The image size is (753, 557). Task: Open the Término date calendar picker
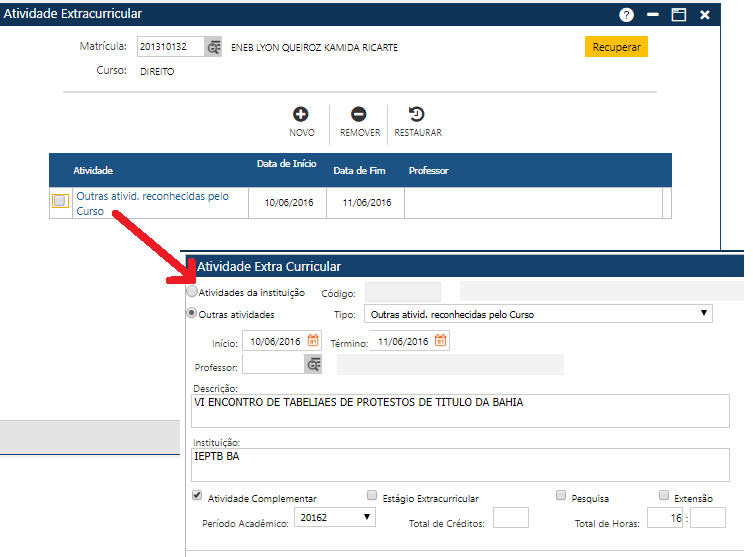click(441, 341)
